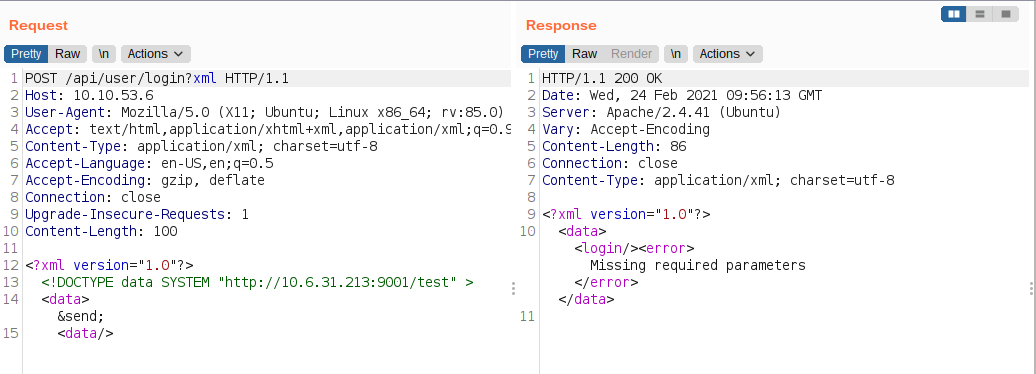The height and width of the screenshot is (374, 1036).
Task: Select the Pretty tab in Response panel
Action: (543, 54)
